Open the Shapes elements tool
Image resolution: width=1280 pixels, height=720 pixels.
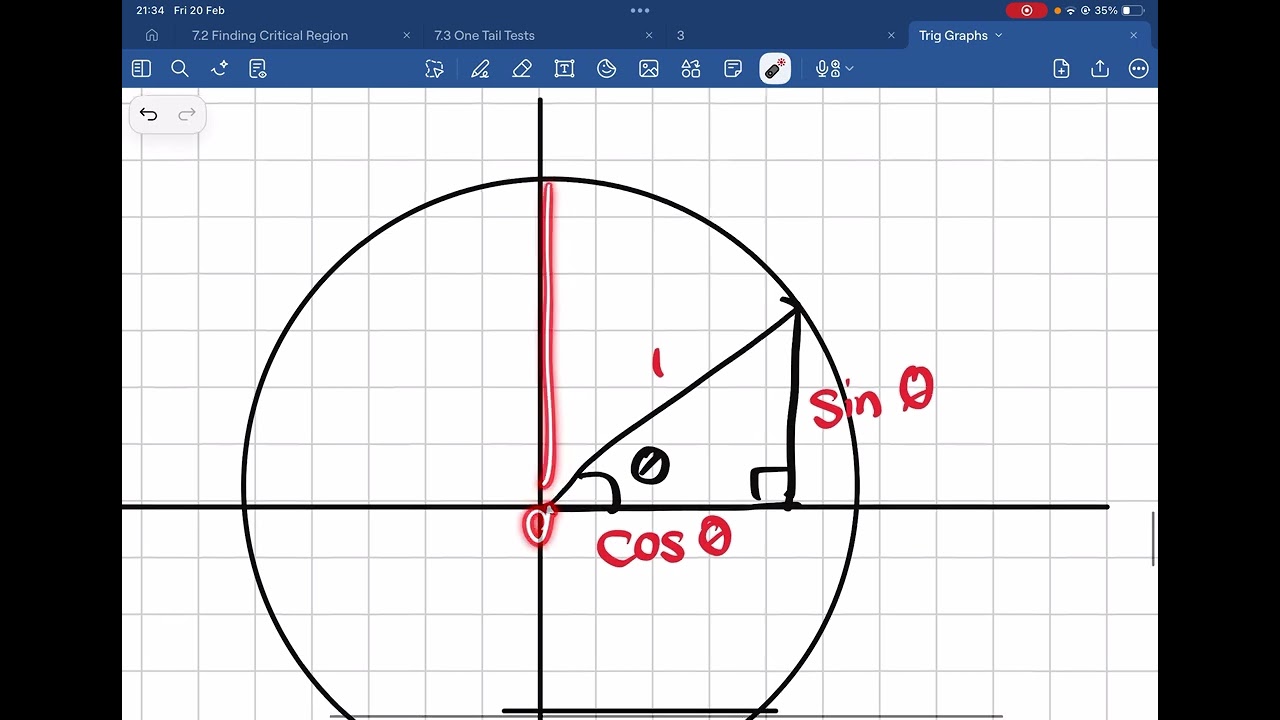coord(691,69)
